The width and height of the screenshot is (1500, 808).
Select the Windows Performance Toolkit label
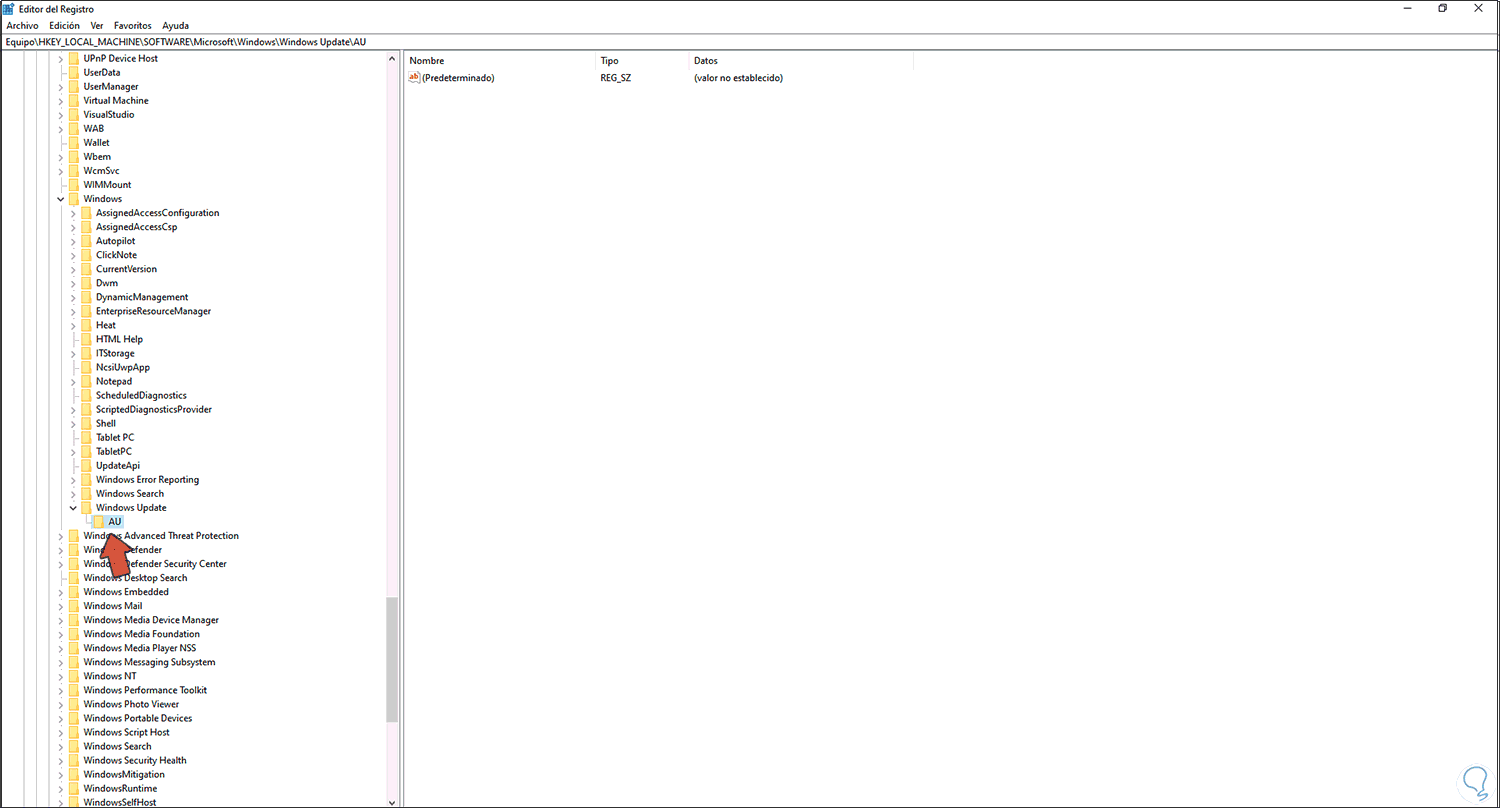pyautogui.click(x=145, y=689)
